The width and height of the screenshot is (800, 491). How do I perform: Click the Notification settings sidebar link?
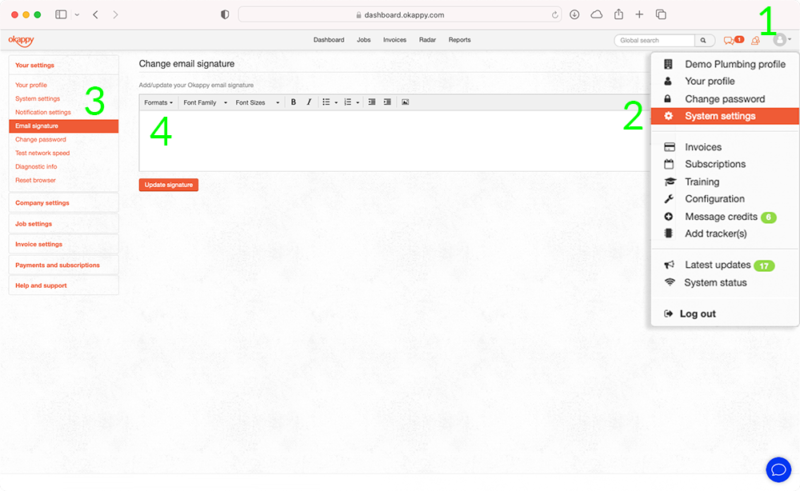click(x=43, y=112)
